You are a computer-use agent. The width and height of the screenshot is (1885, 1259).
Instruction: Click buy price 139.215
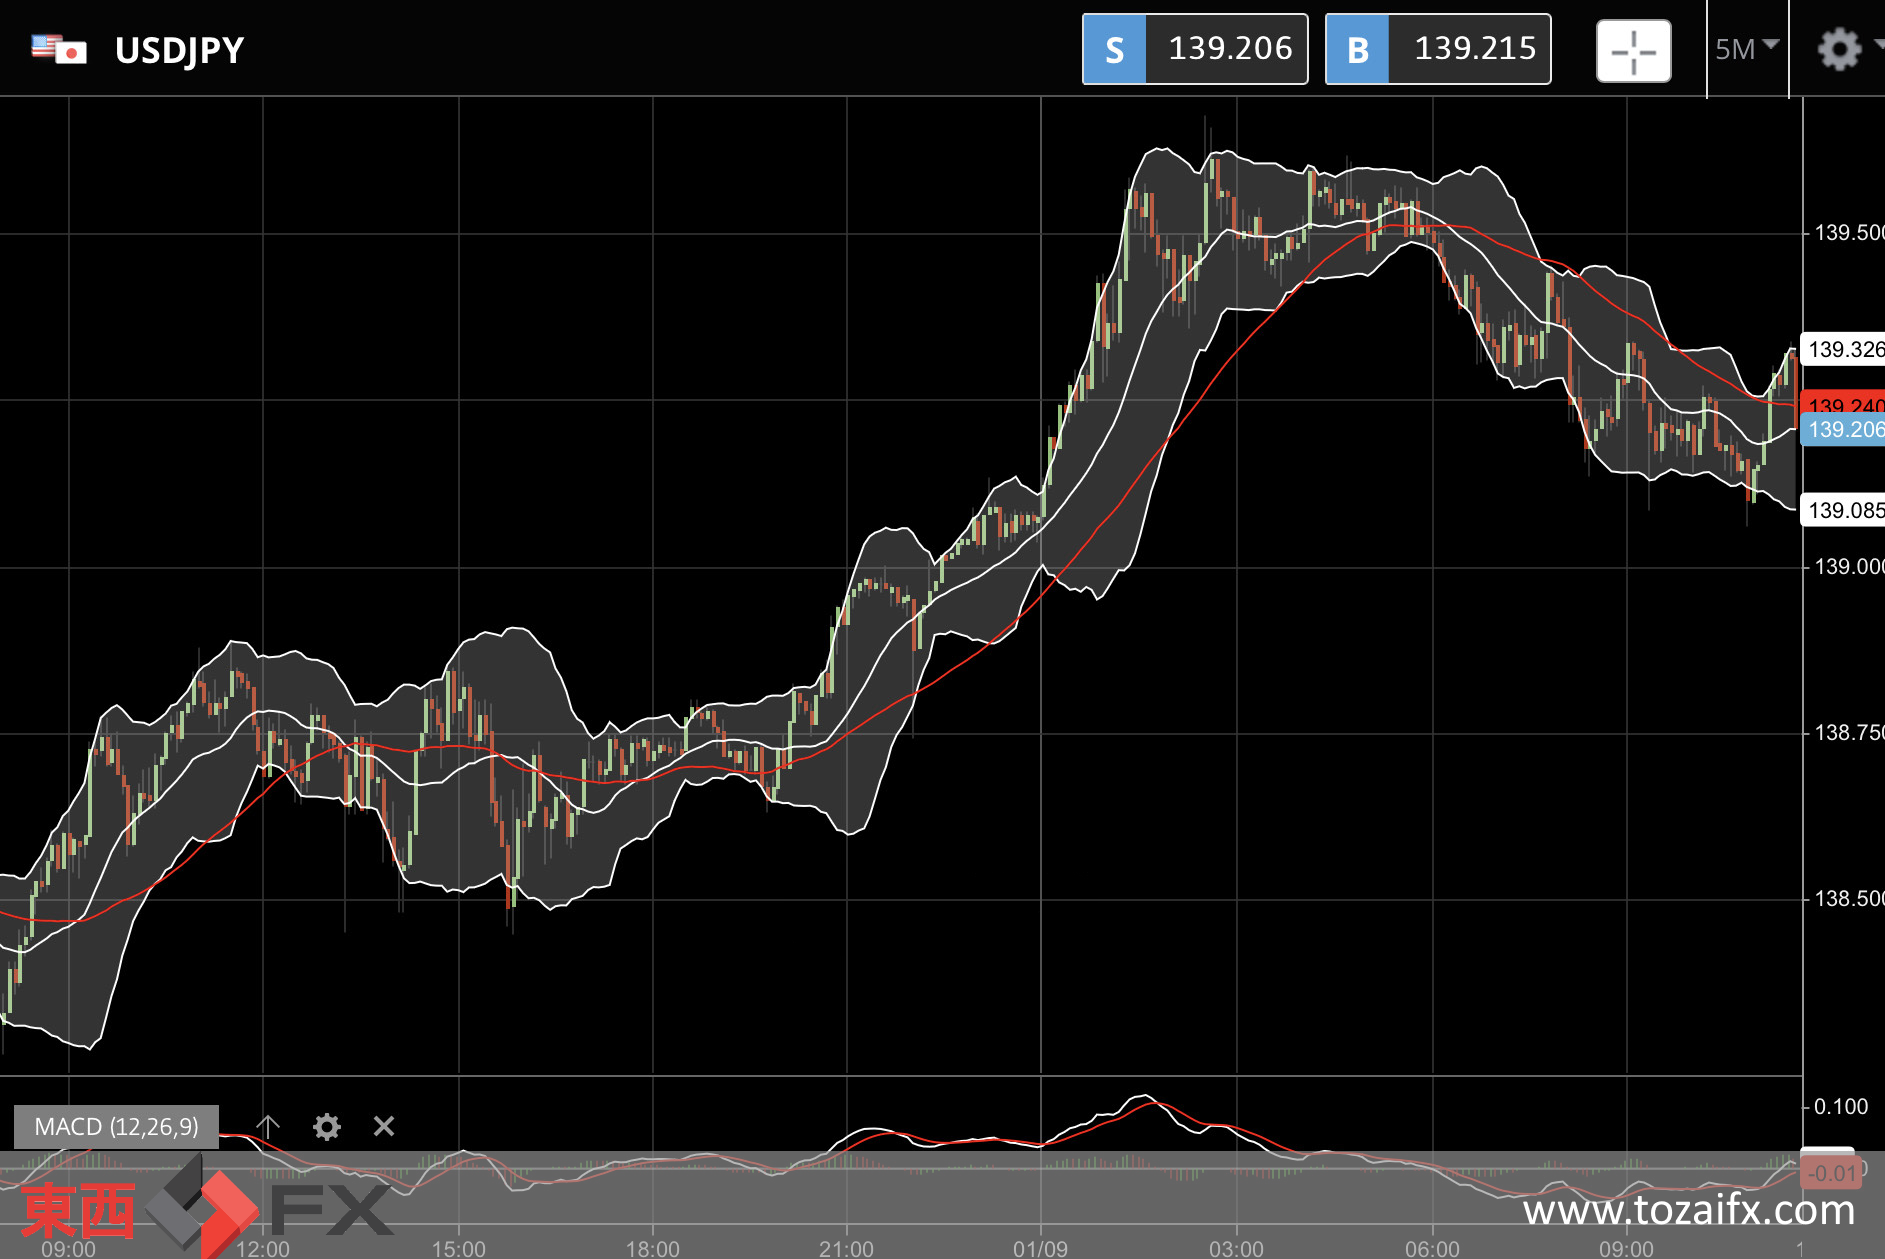tap(1474, 49)
